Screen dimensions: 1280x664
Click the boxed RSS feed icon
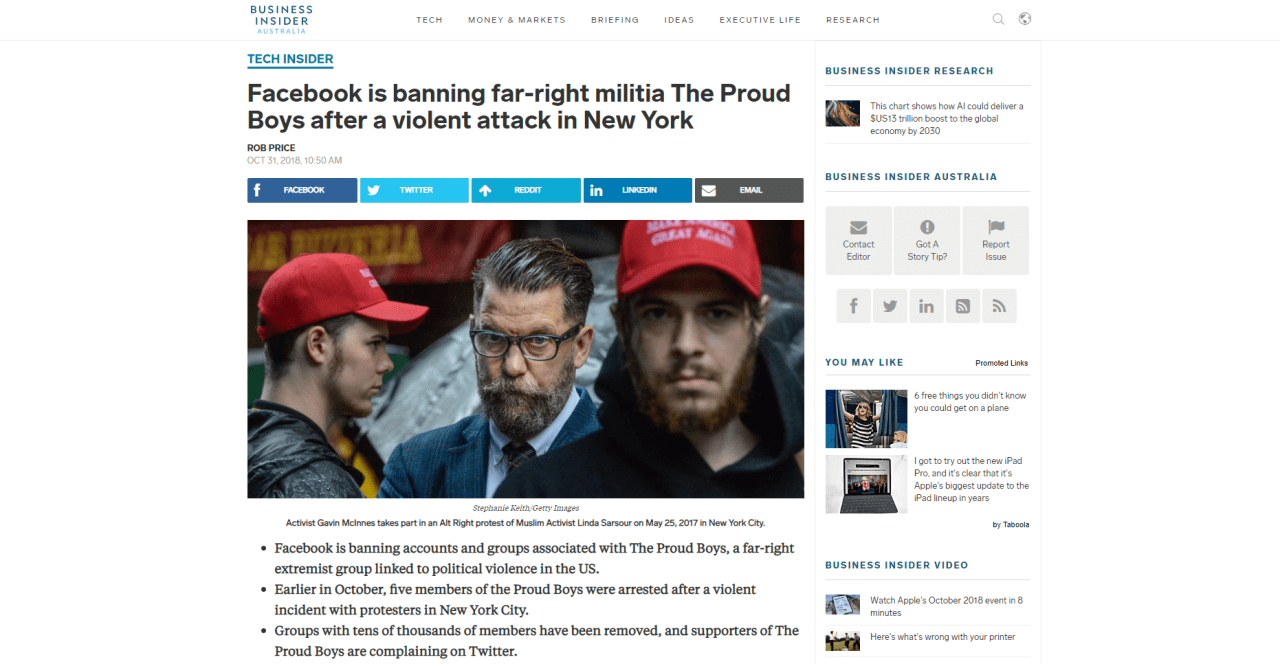tap(963, 306)
